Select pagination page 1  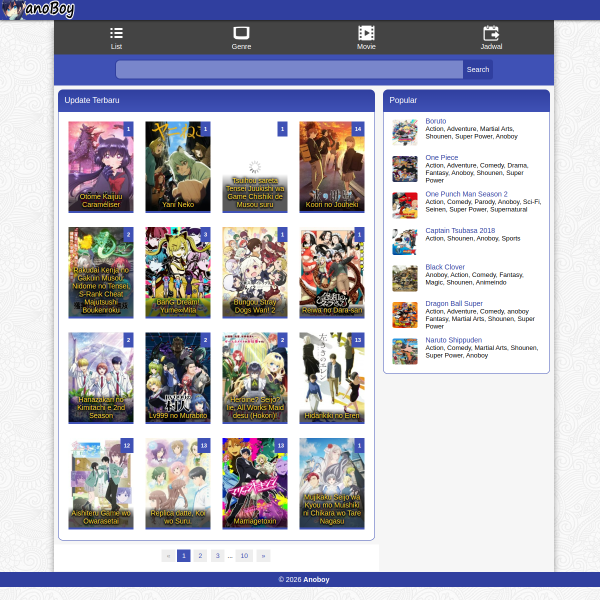[x=184, y=556]
